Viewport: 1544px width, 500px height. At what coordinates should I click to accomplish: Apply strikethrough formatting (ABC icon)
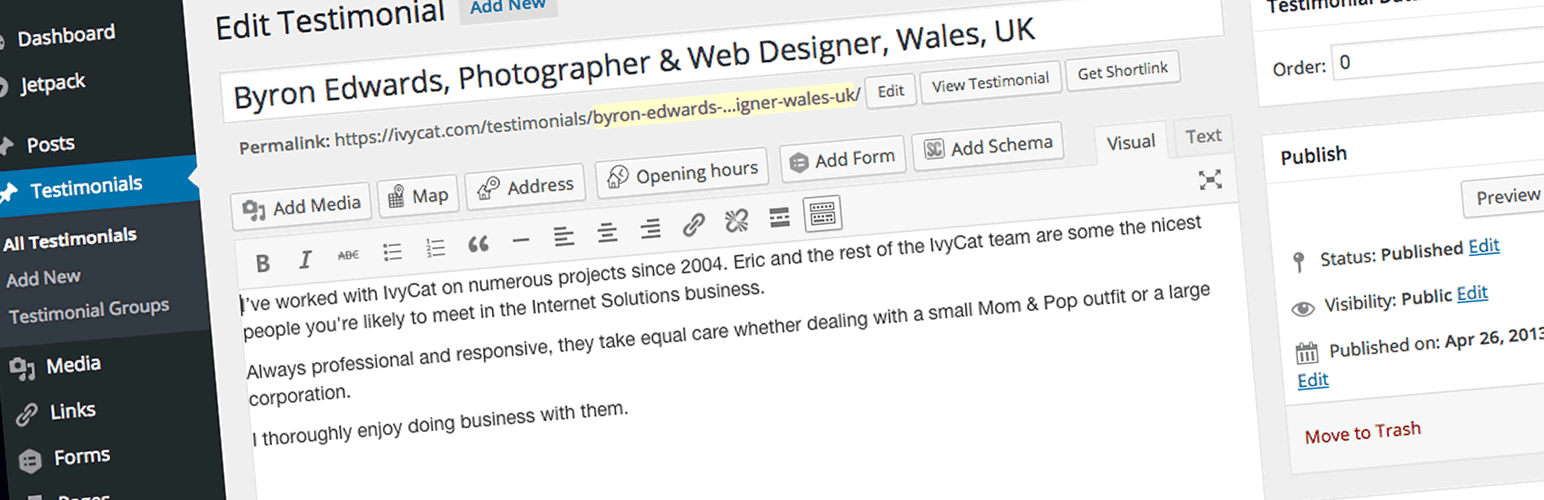[348, 256]
